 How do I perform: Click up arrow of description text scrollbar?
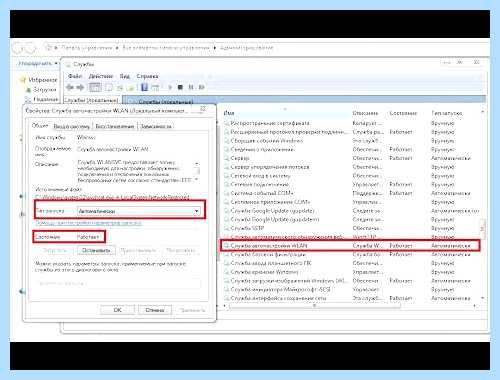[197, 163]
